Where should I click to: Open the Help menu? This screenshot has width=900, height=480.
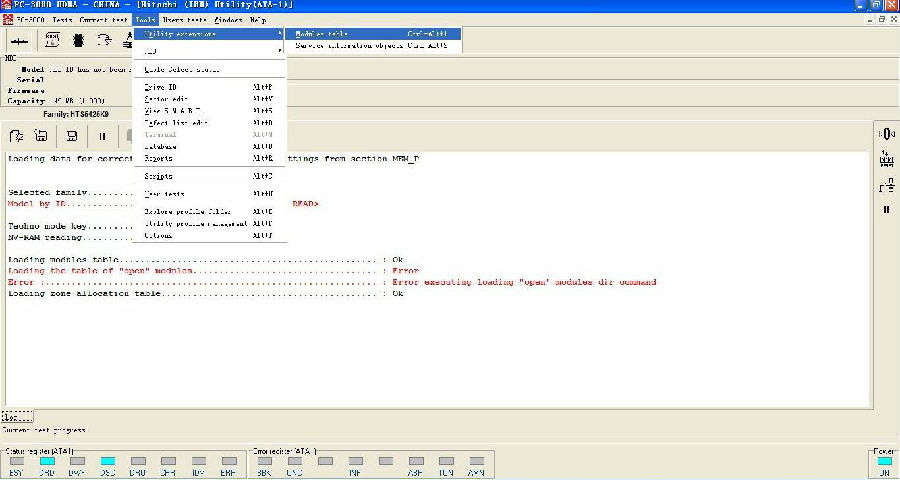[x=258, y=20]
